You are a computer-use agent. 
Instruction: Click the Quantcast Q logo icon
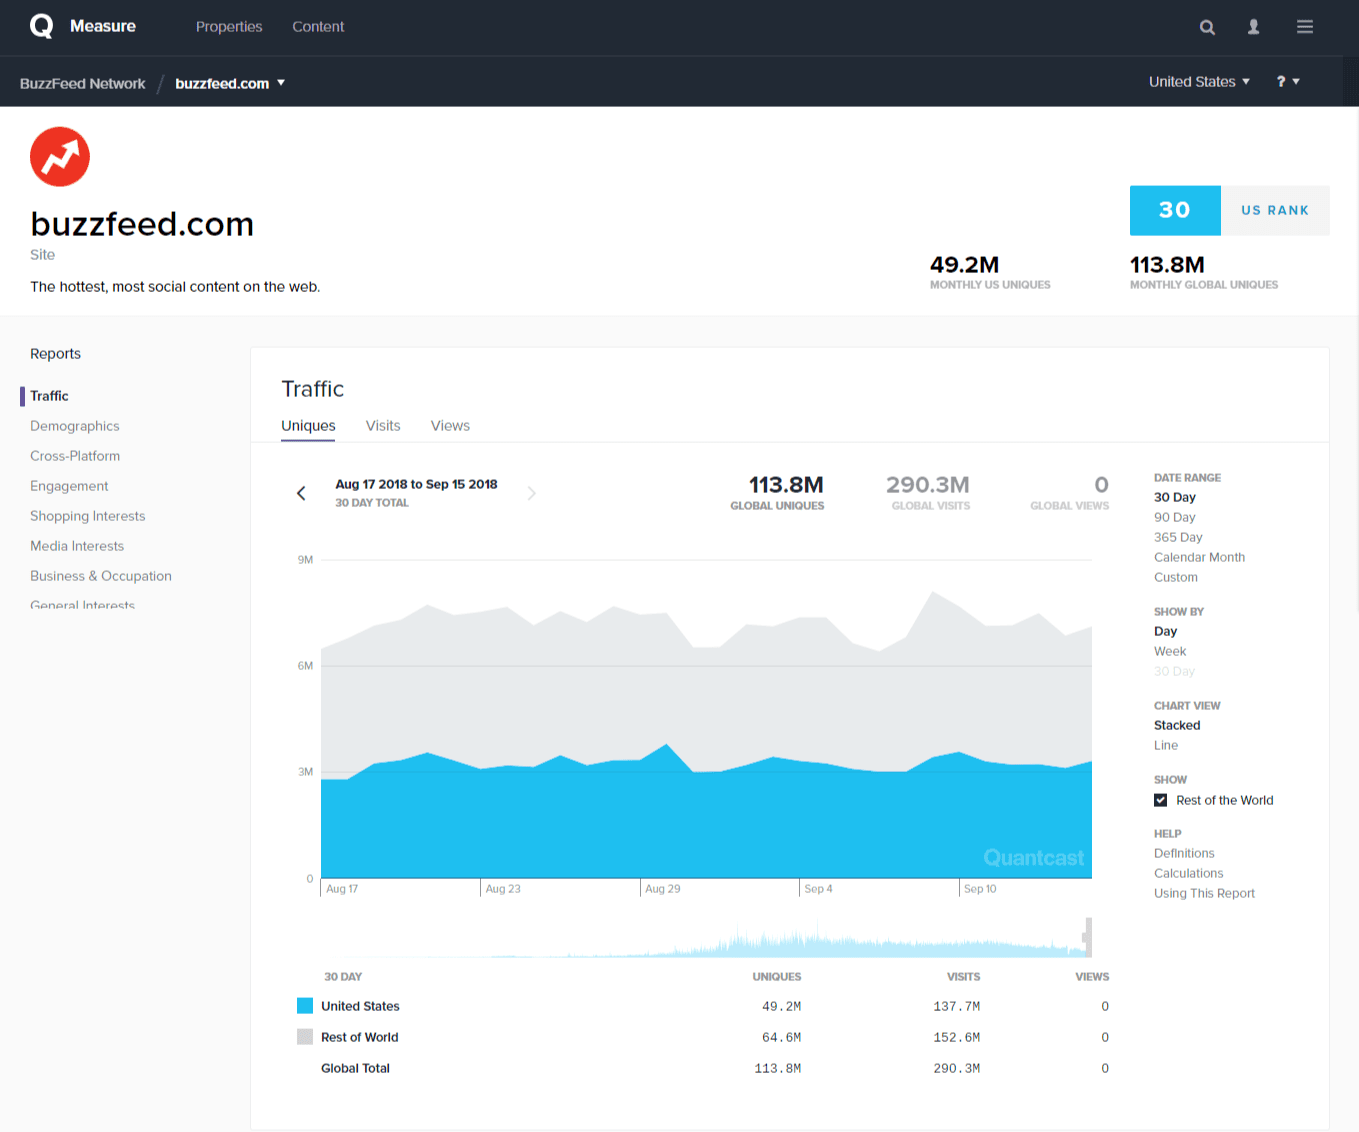click(41, 26)
